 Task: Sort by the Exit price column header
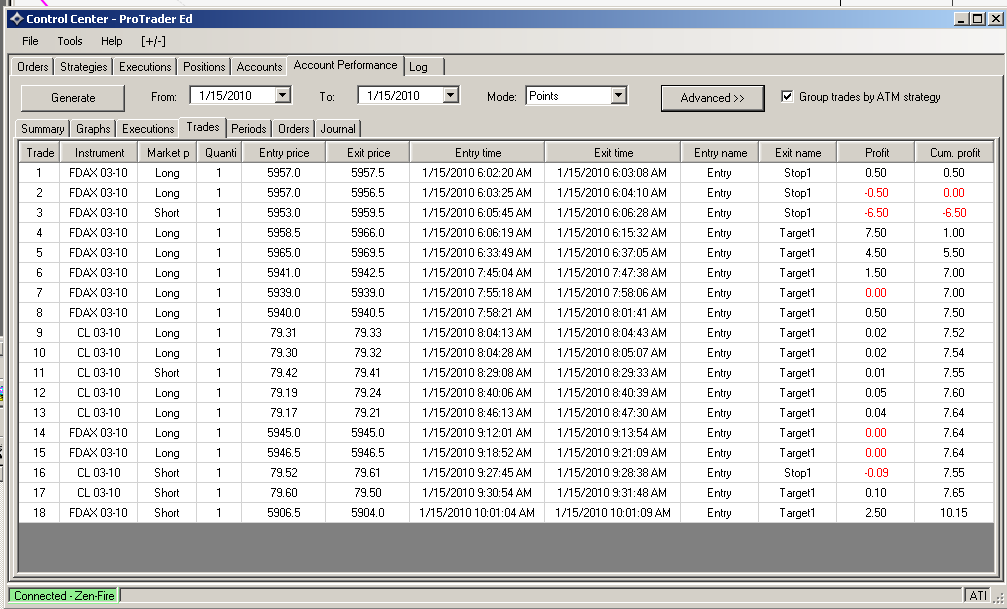click(368, 153)
